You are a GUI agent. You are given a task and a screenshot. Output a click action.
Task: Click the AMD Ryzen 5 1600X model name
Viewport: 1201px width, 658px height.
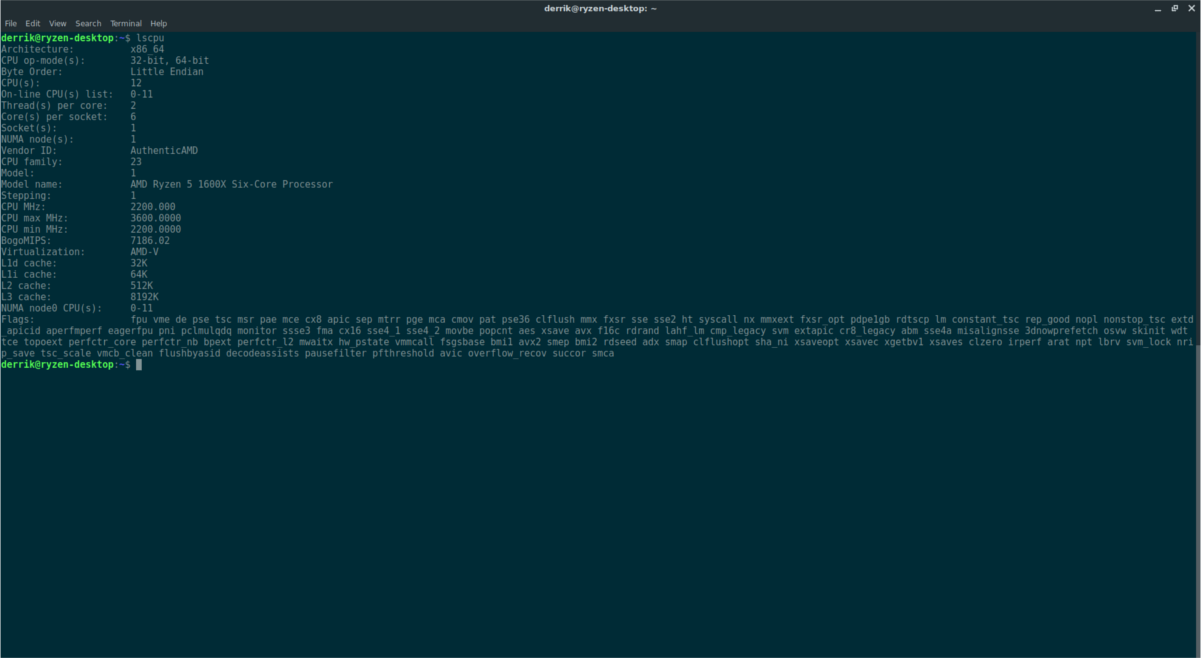pyautogui.click(x=231, y=184)
